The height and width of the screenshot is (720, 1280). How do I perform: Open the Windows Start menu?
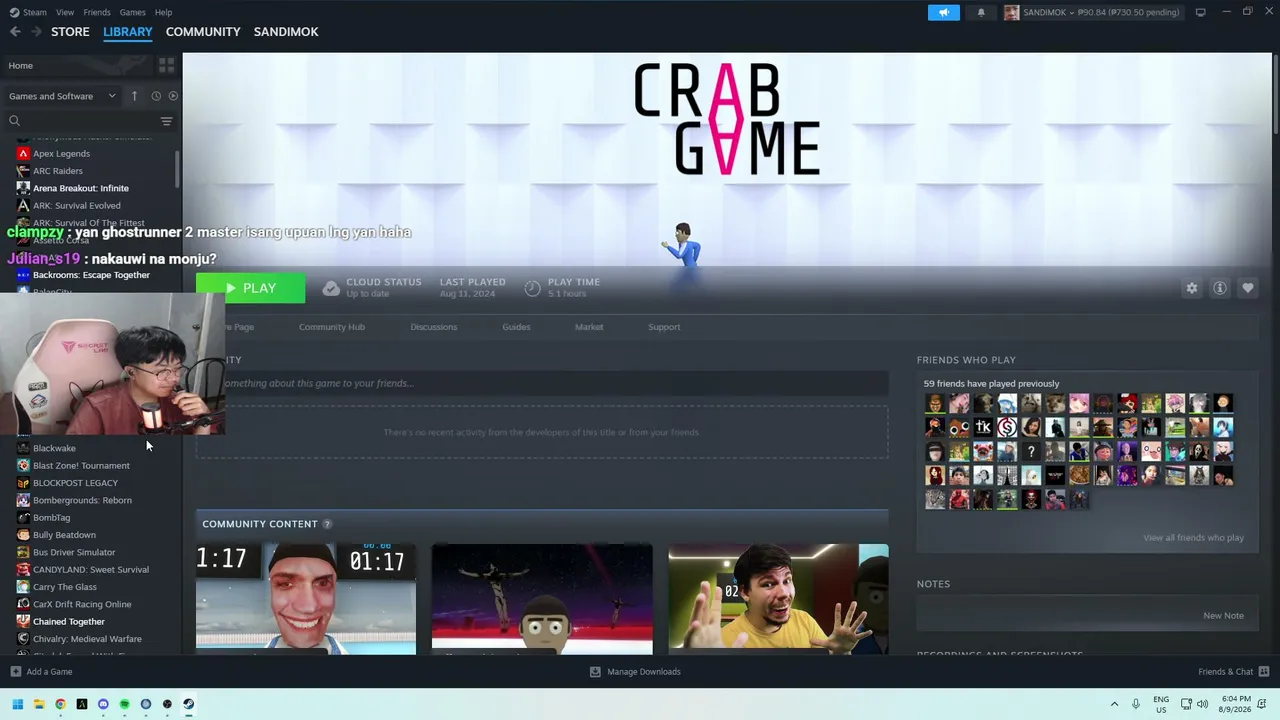point(17,704)
